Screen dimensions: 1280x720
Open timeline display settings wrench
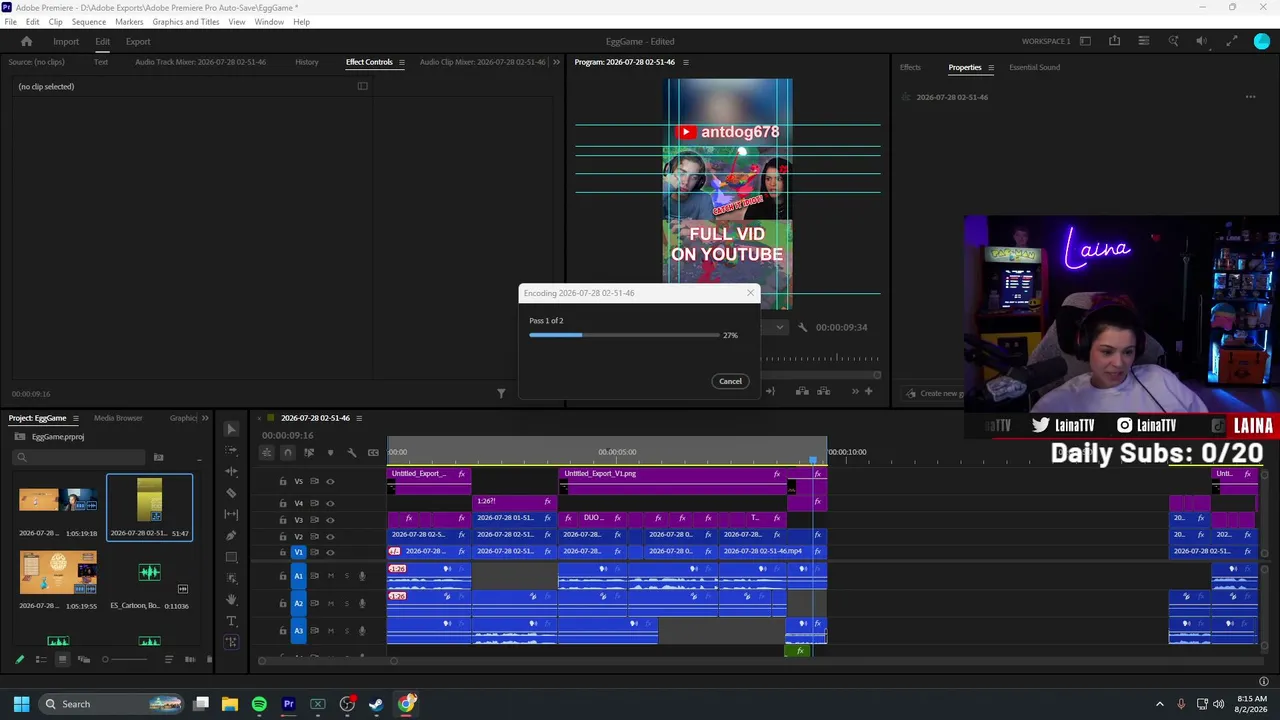351,453
